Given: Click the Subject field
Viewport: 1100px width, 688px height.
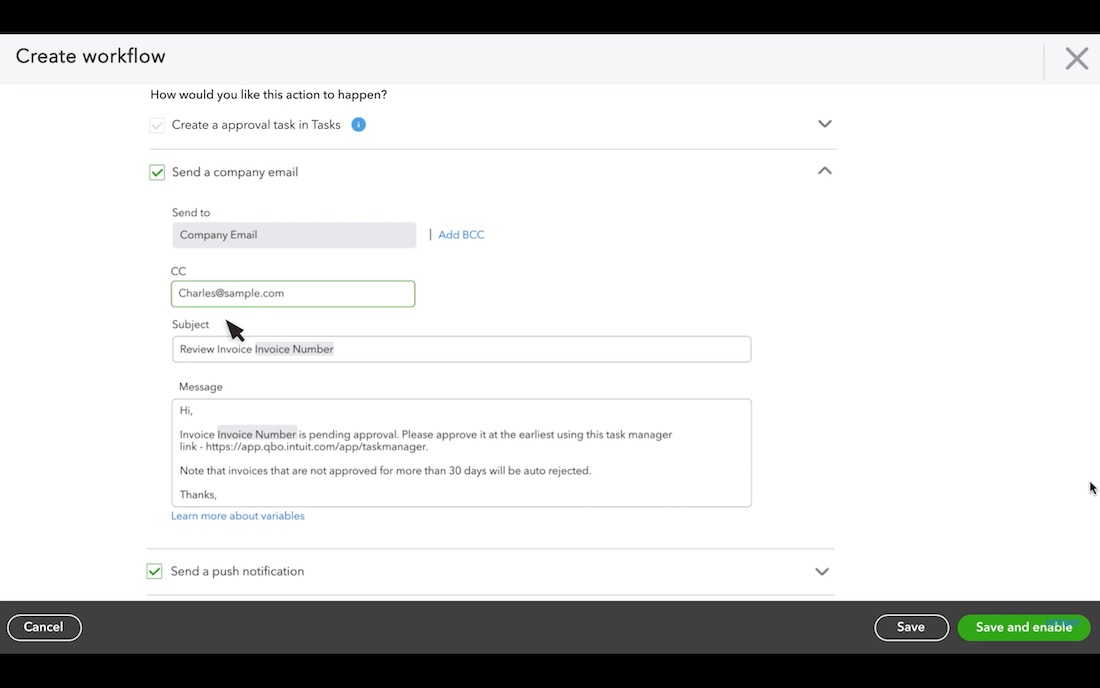Looking at the screenshot, I should (x=462, y=349).
